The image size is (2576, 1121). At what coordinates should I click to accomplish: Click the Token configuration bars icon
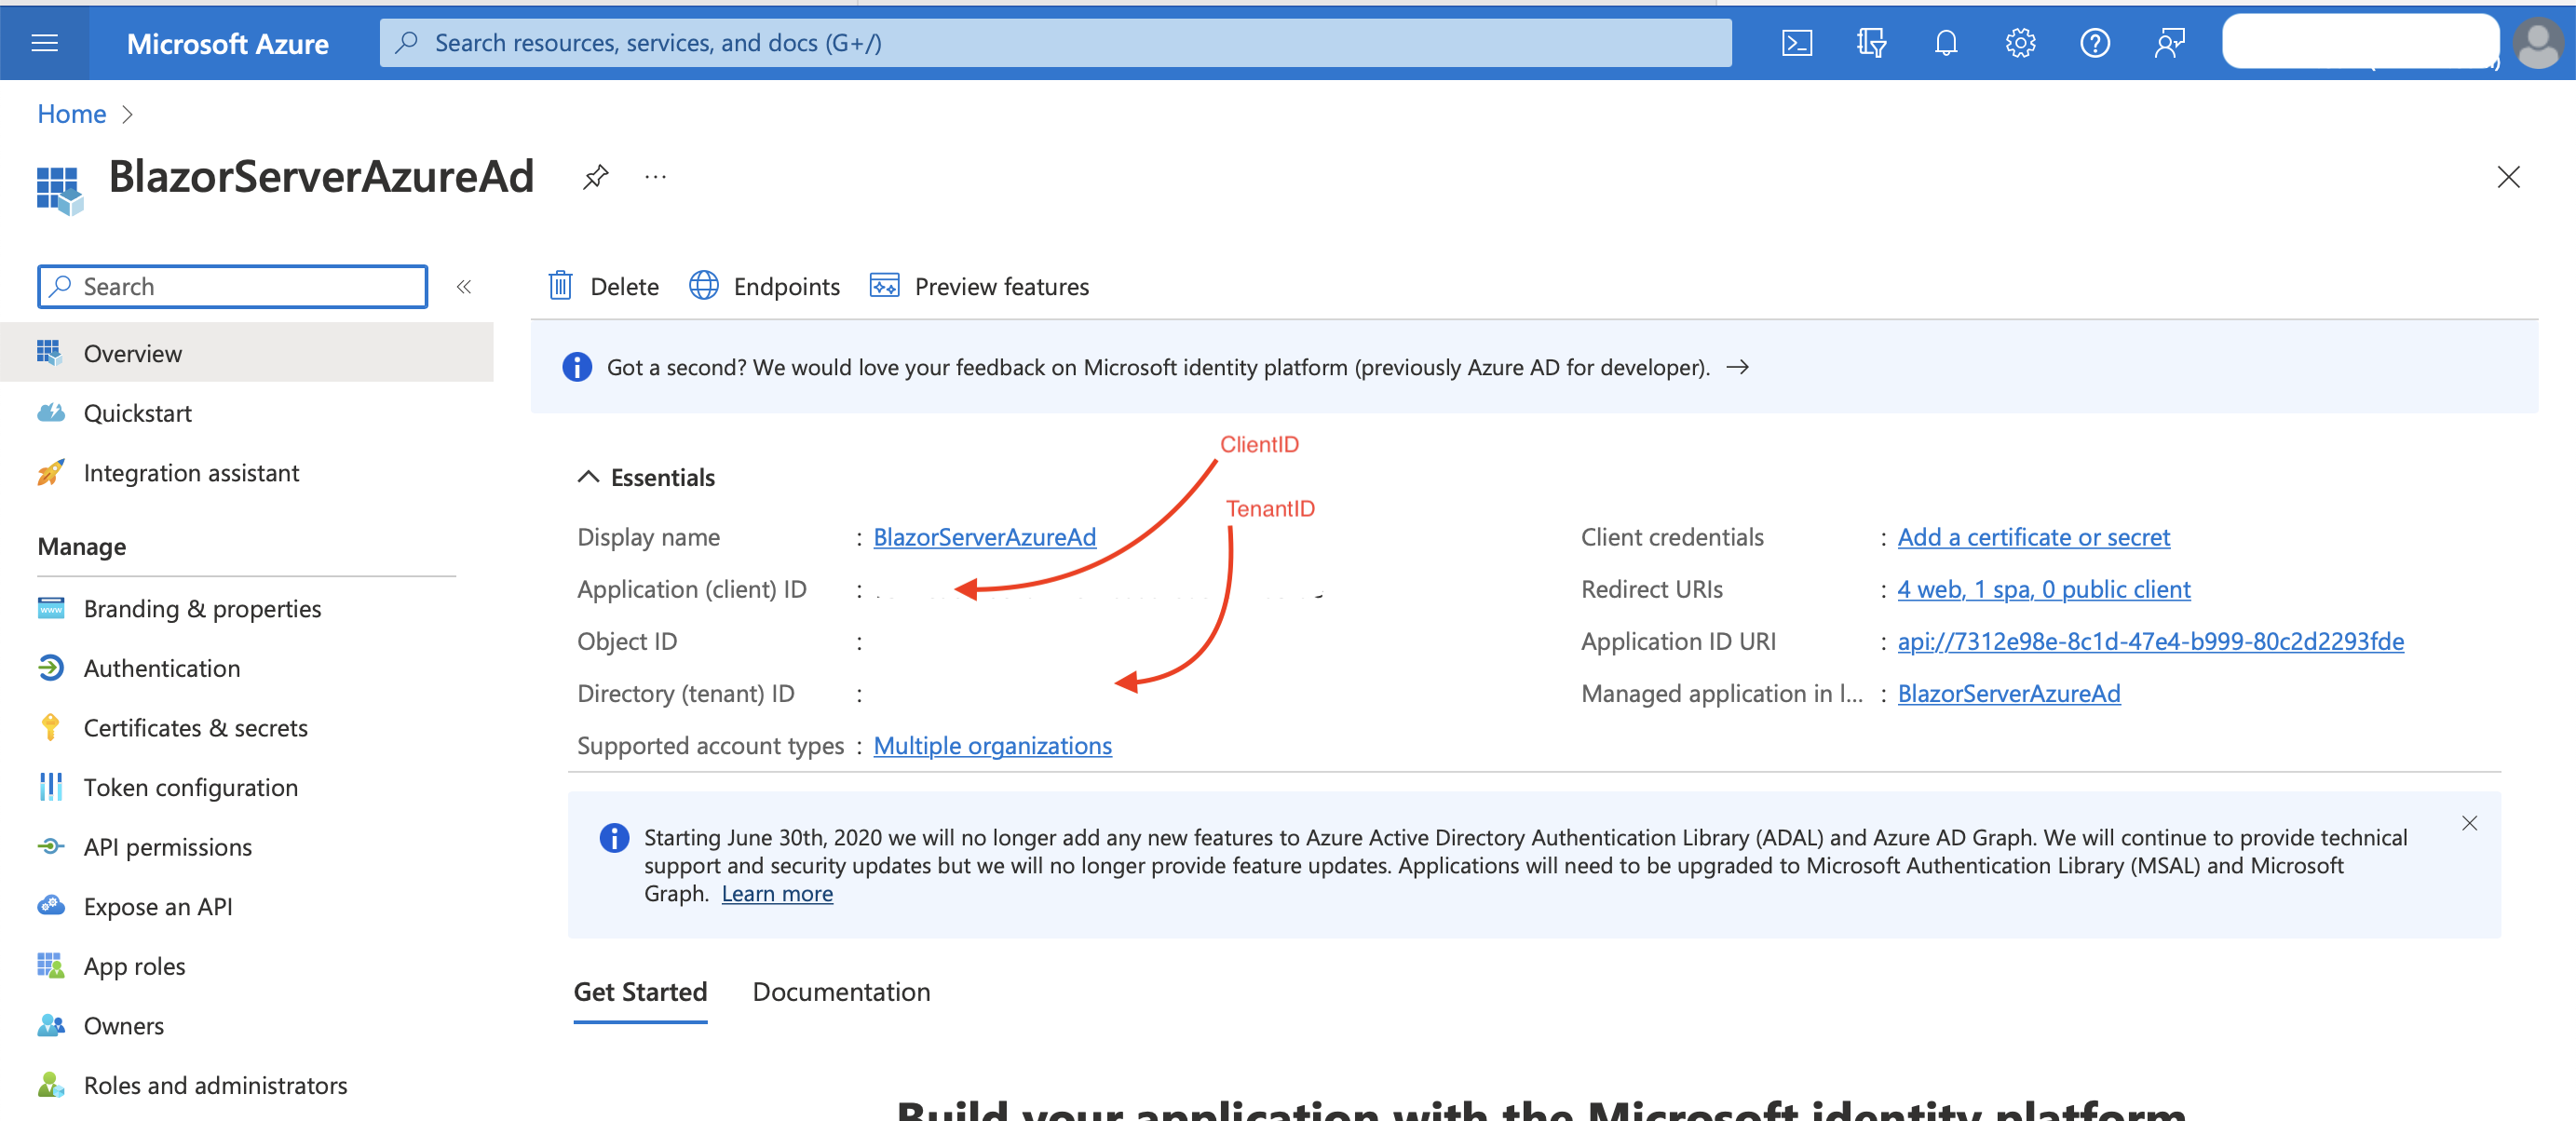tap(51, 787)
